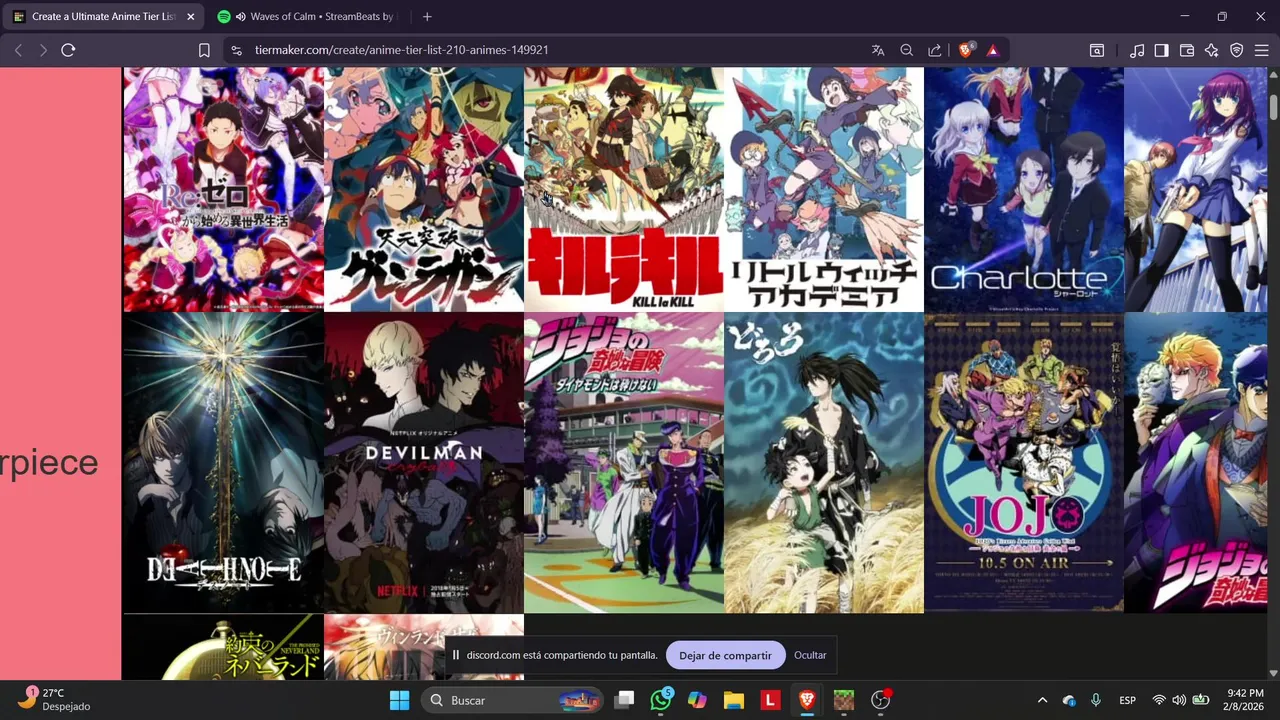Select the Little Witch Academia poster
Viewport: 1280px width, 720px height.
pyautogui.click(x=824, y=189)
